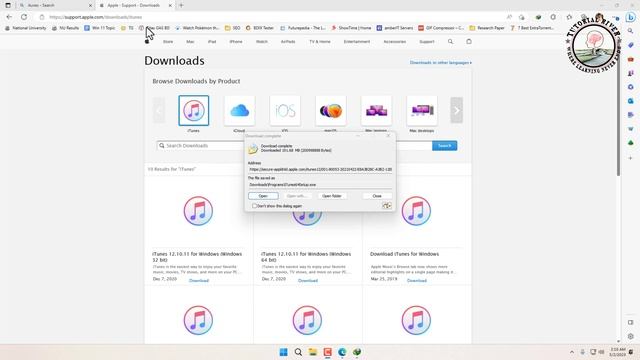Click the browser address bar
This screenshot has width=640, height=360.
pos(269,17)
